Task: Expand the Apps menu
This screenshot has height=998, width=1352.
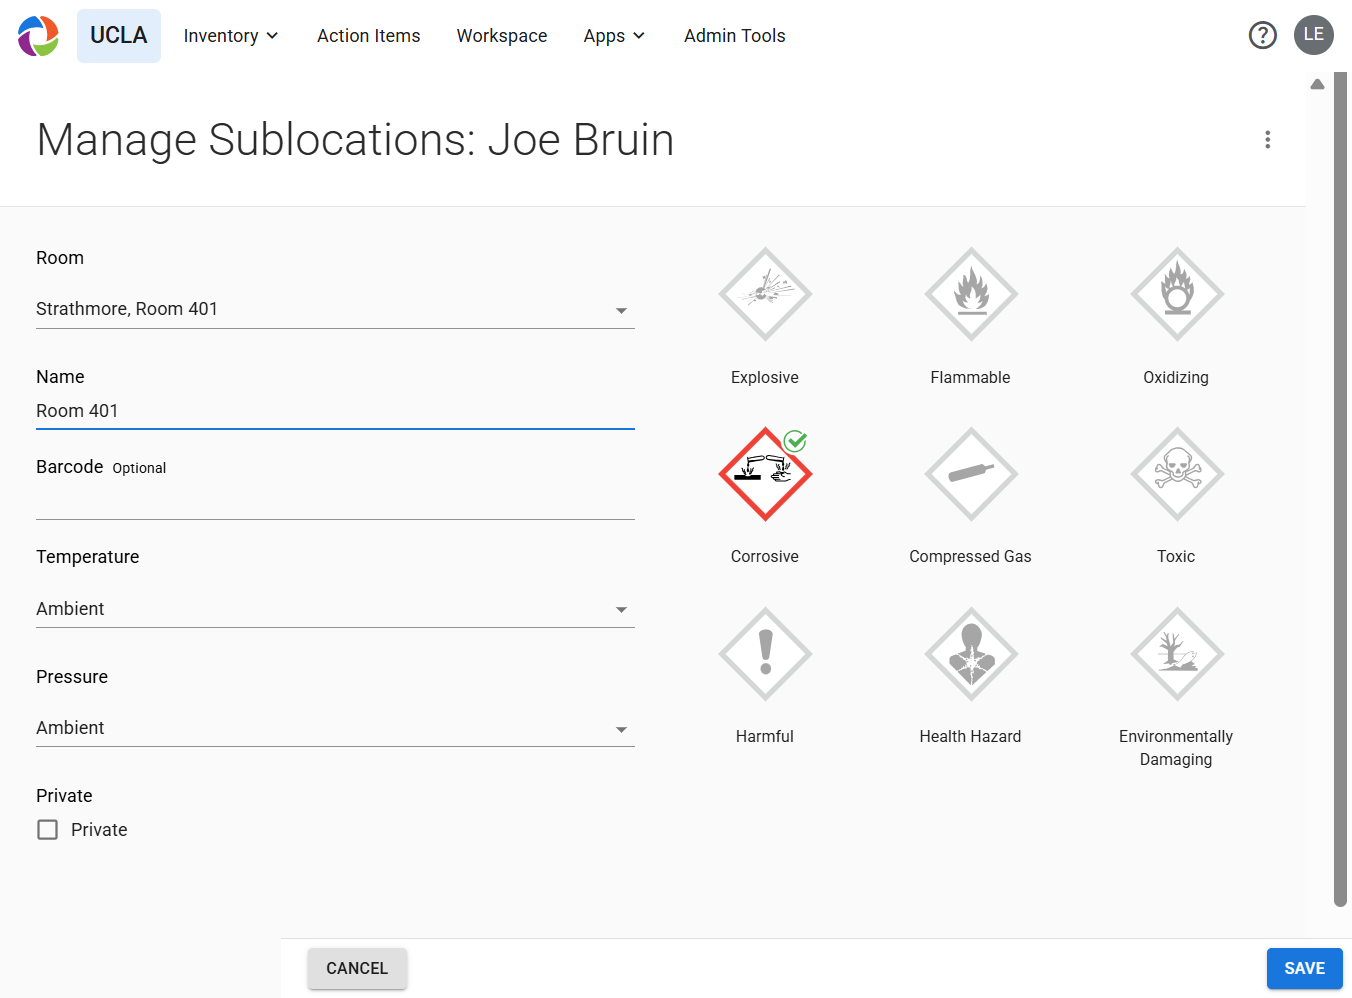Action: pyautogui.click(x=614, y=36)
